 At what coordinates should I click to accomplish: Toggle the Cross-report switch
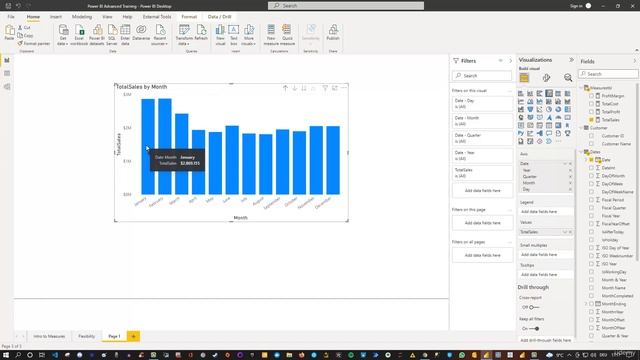533,307
